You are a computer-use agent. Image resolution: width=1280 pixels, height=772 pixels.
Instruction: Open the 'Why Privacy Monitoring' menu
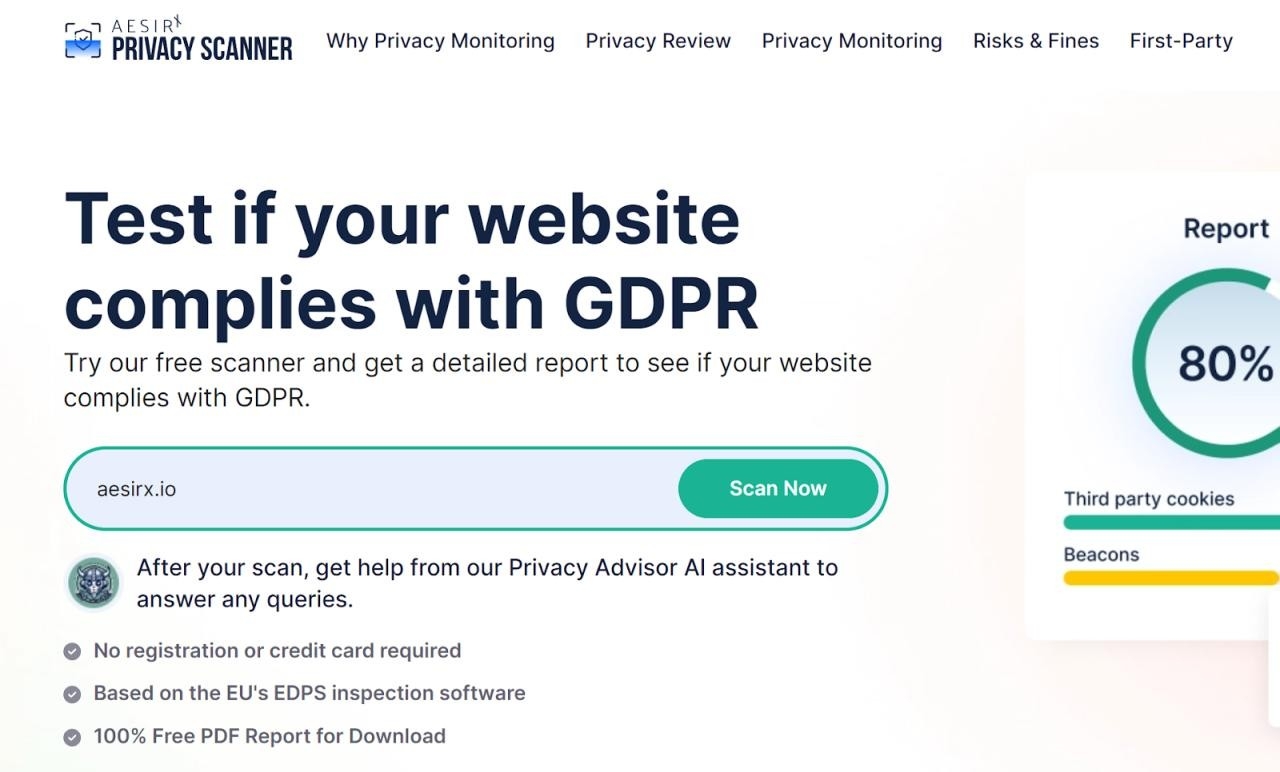440,41
